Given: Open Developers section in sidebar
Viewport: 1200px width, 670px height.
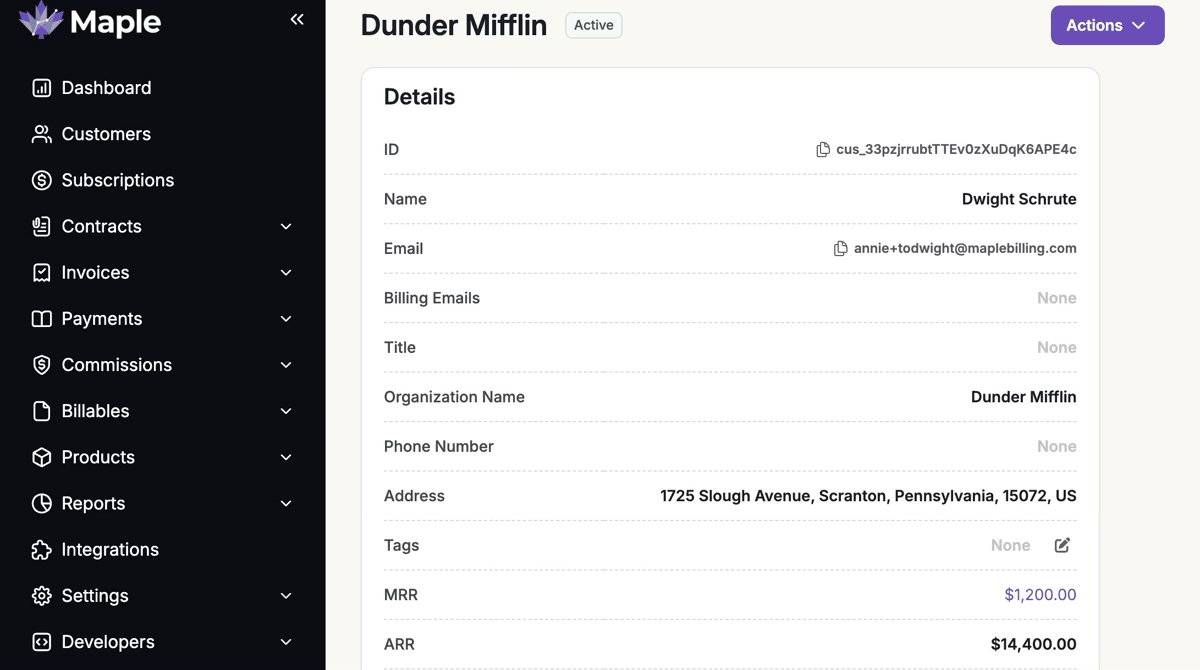Looking at the screenshot, I should coord(108,642).
